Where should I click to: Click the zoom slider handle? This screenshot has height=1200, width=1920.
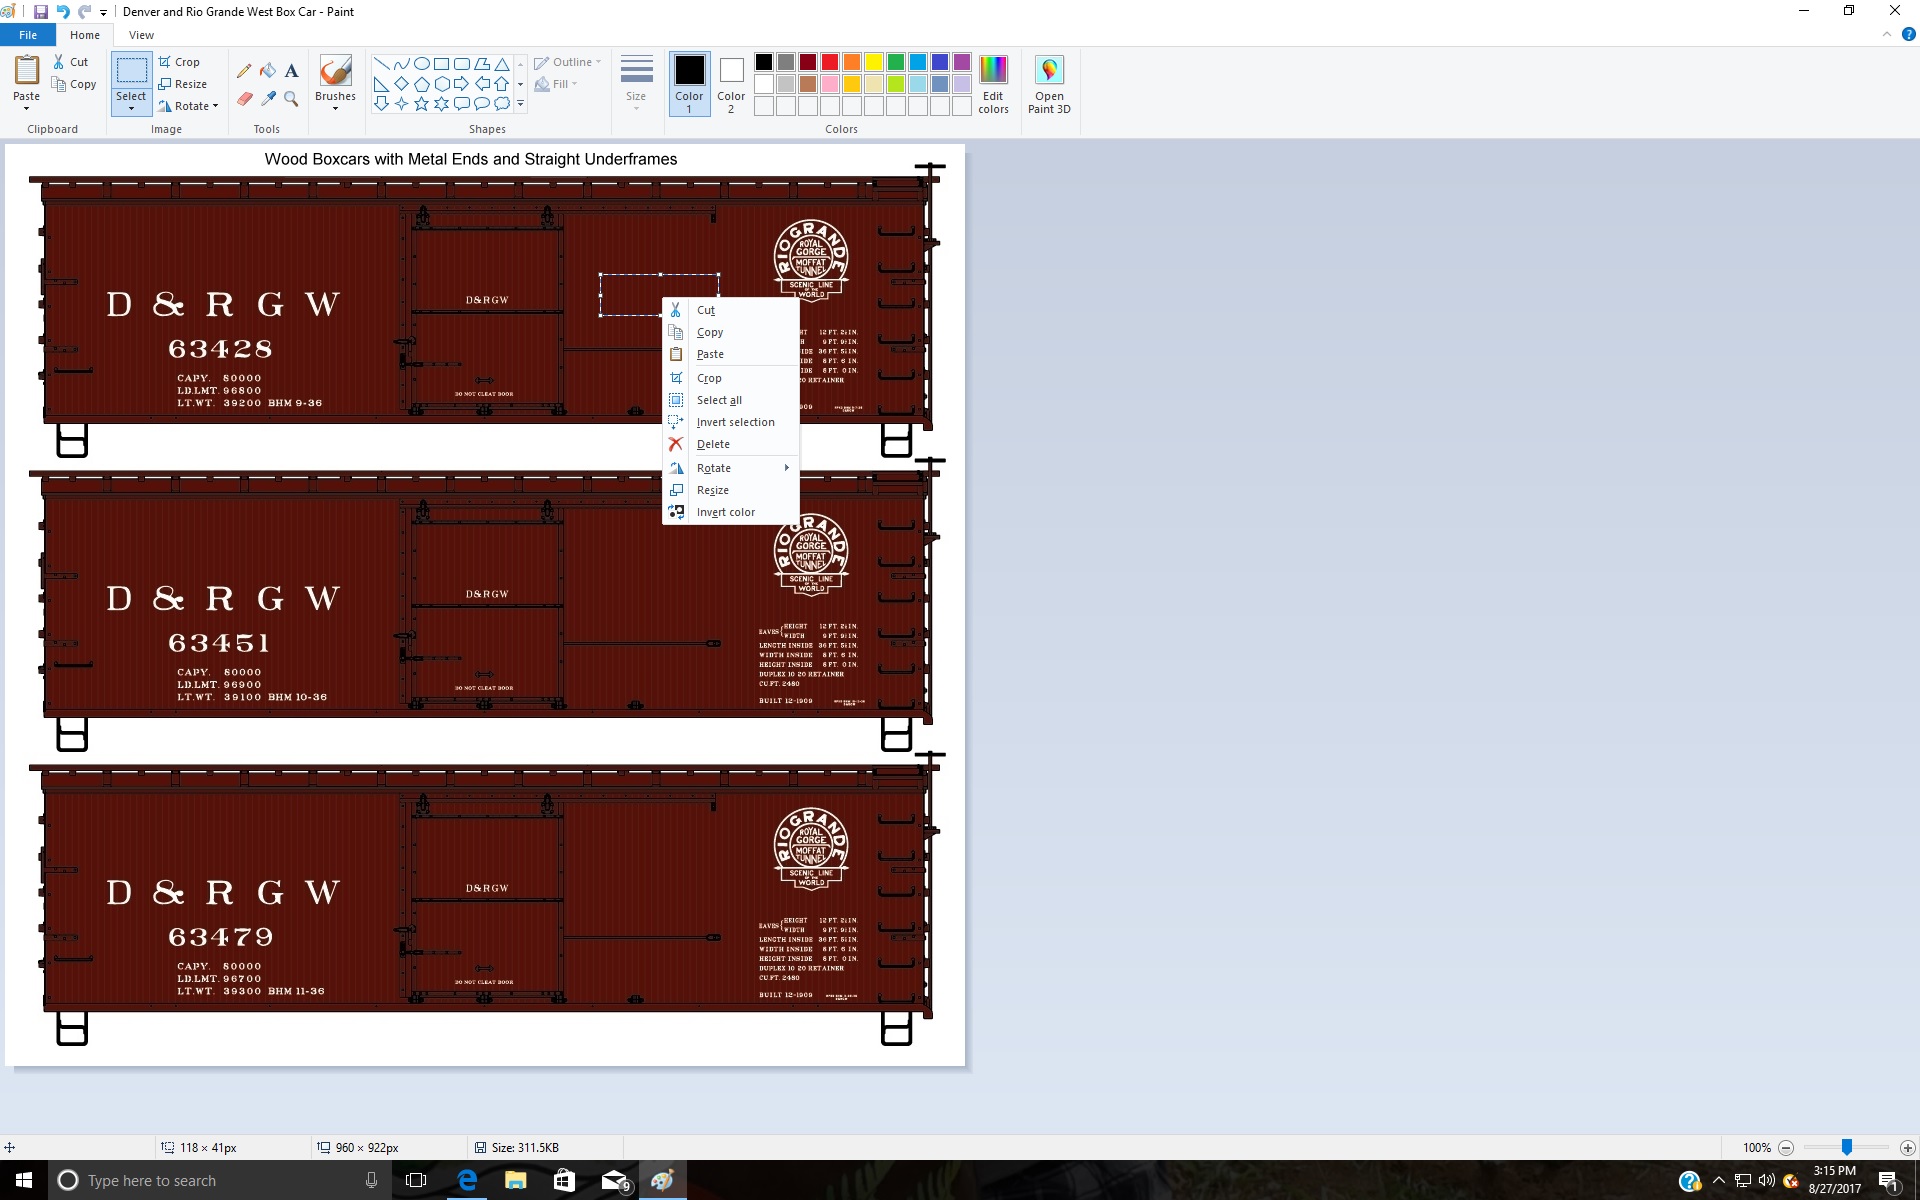[1847, 1147]
